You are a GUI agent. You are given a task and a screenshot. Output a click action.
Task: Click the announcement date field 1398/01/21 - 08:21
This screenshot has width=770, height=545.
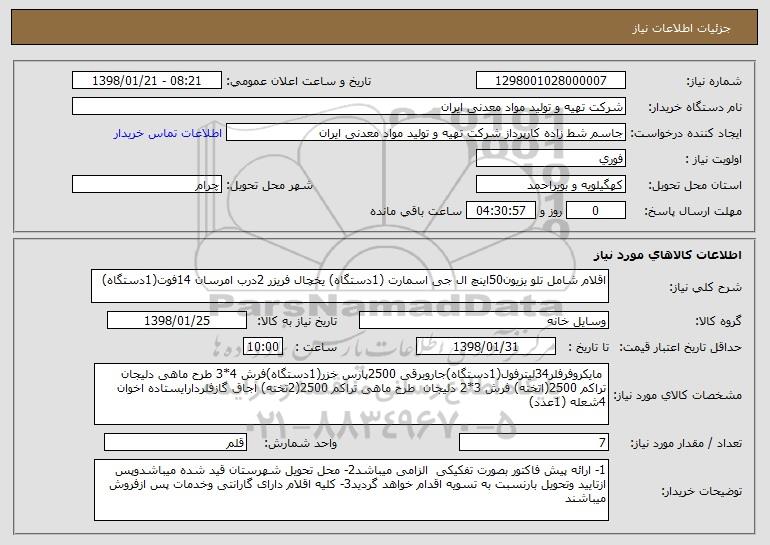[x=147, y=81]
